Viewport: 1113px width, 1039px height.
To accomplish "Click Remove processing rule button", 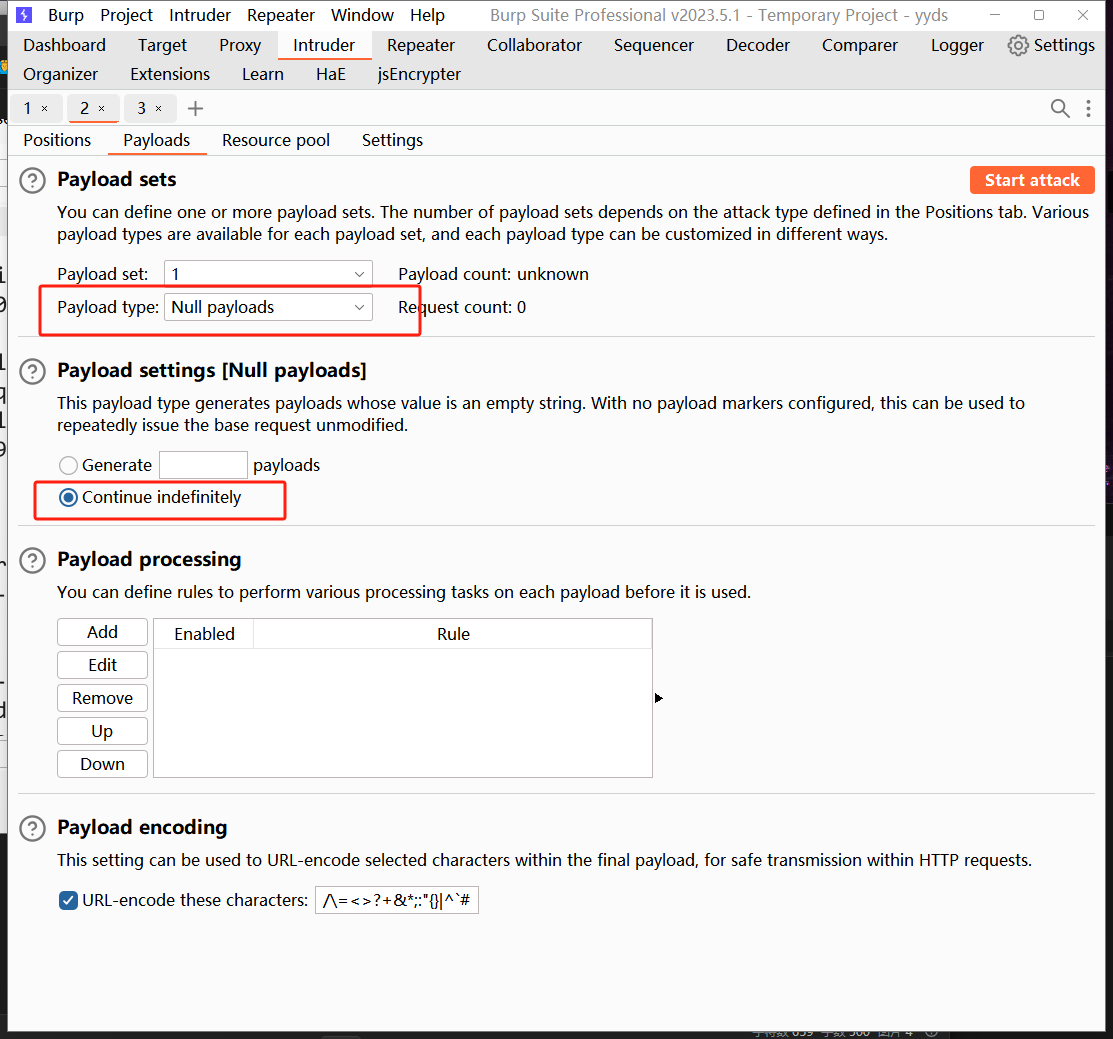I will [102, 698].
